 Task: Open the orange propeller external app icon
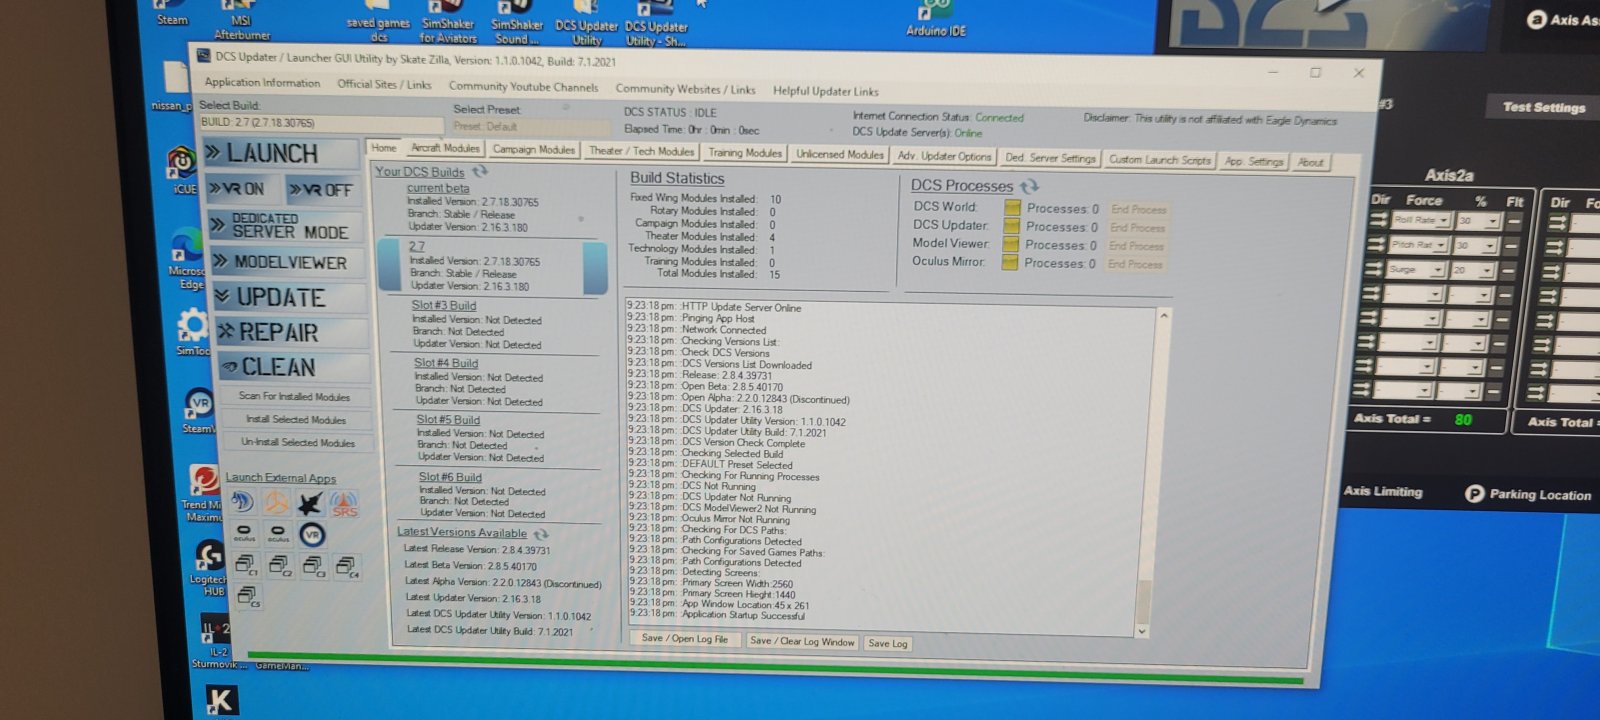click(276, 503)
